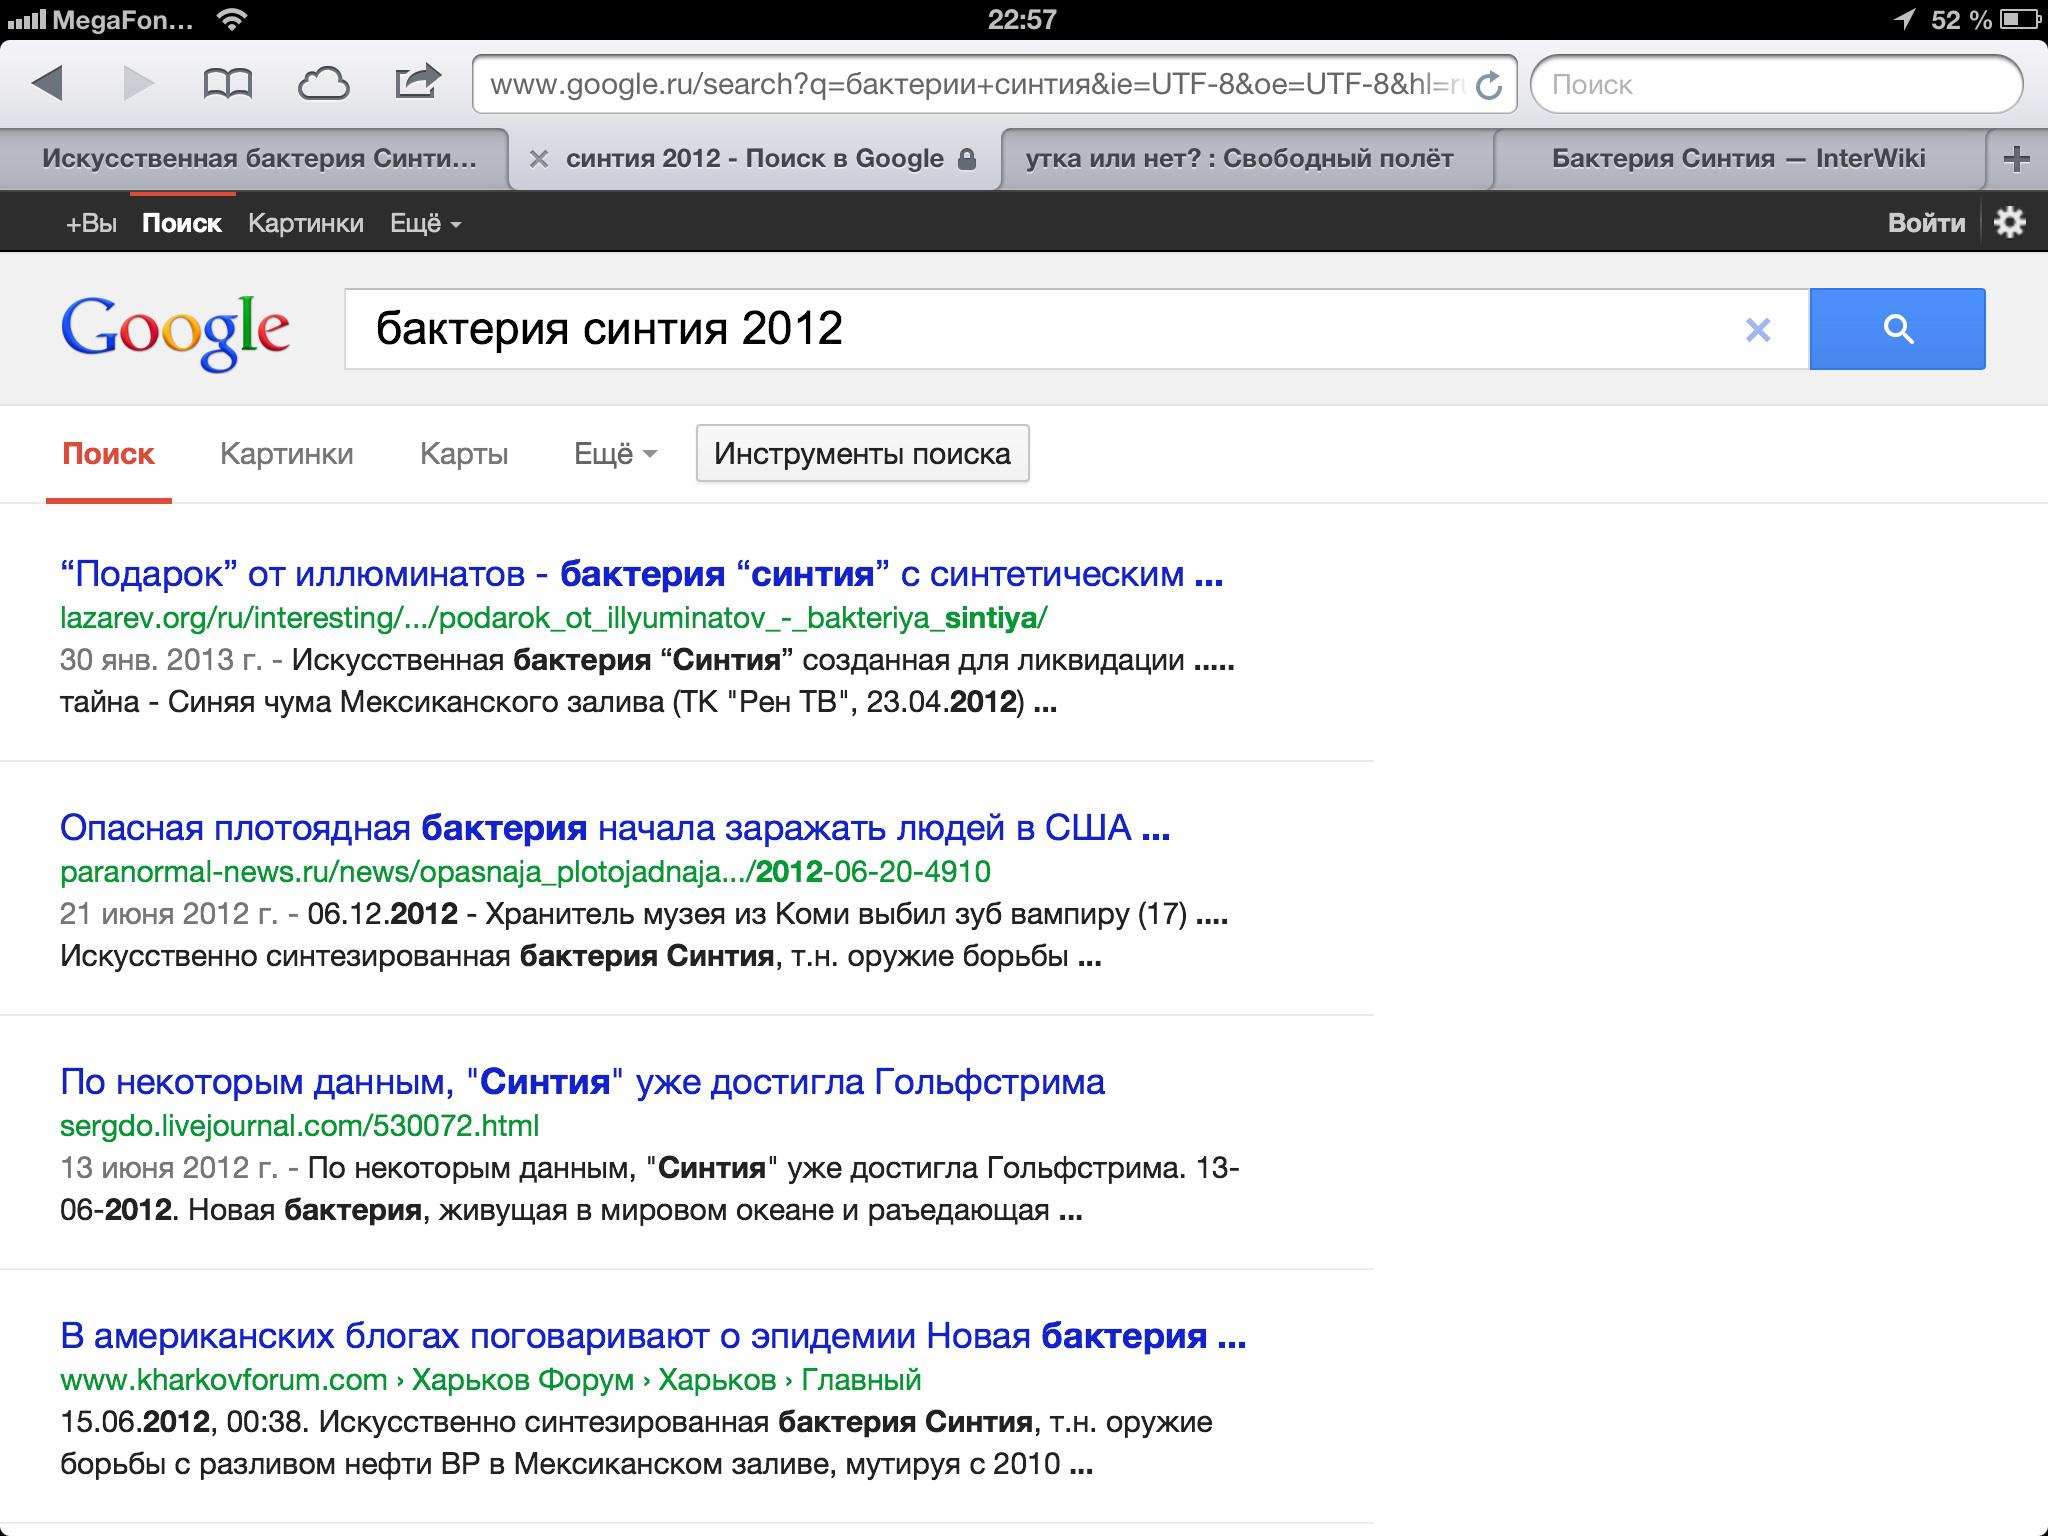Click the Google logo
The image size is (2048, 1536).
175,332
